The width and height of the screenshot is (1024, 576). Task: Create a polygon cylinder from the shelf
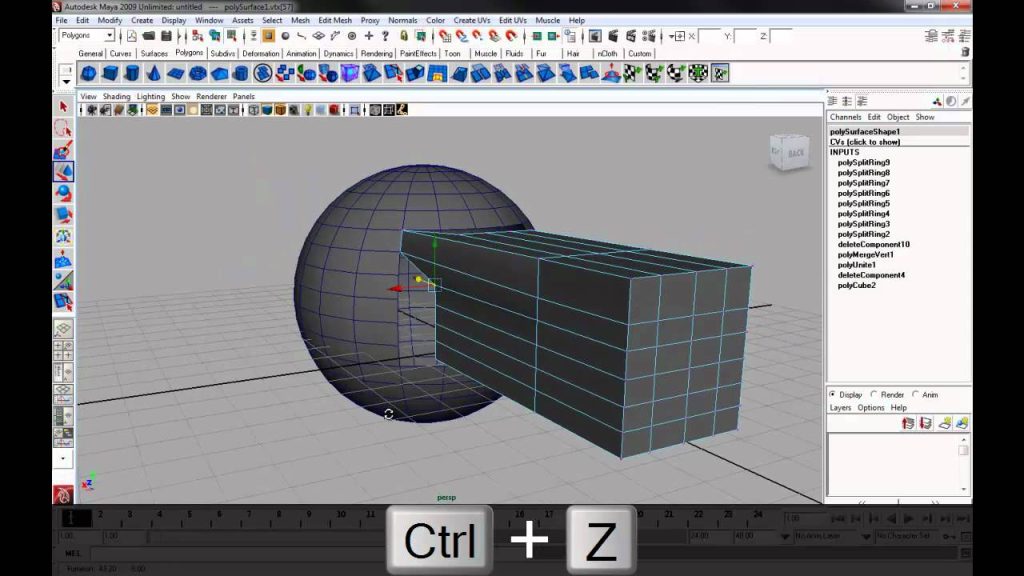[132, 73]
